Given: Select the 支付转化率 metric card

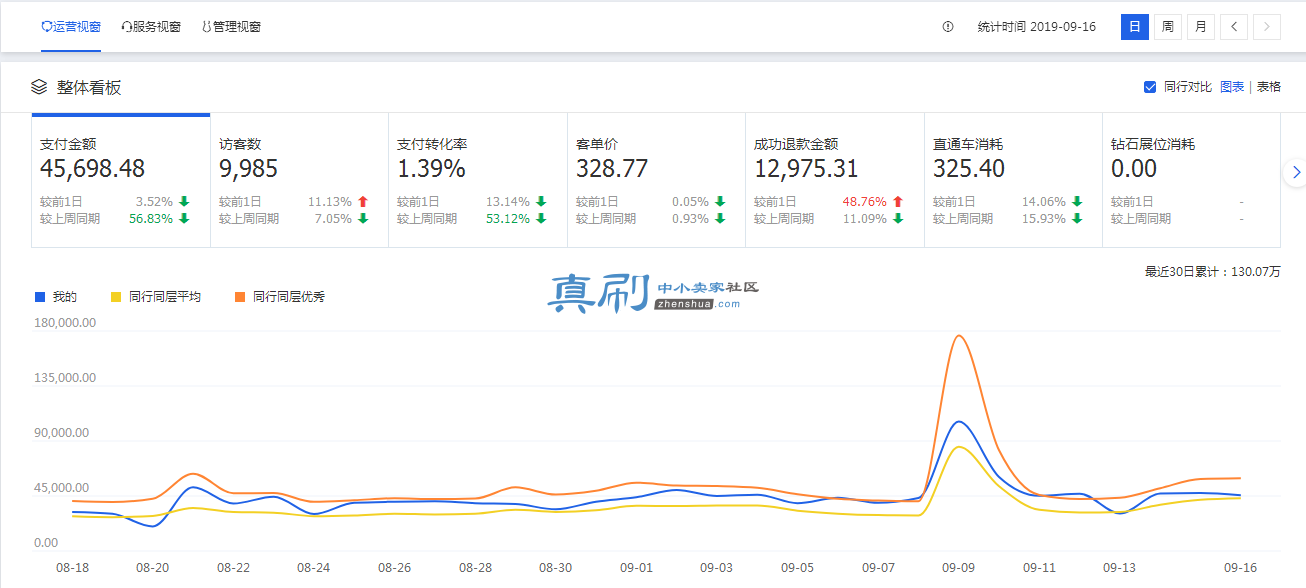Looking at the screenshot, I should tap(478, 181).
